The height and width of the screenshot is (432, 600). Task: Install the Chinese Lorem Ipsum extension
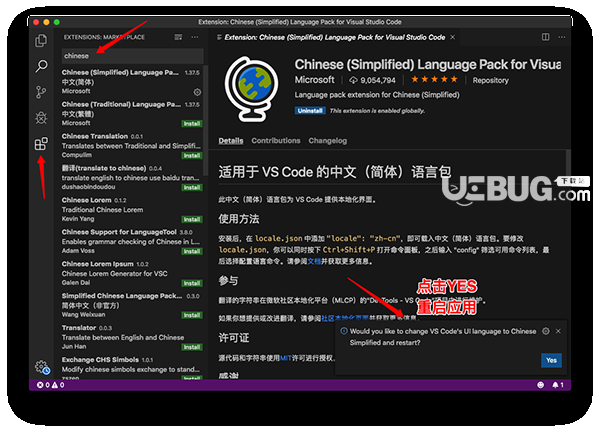(192, 284)
